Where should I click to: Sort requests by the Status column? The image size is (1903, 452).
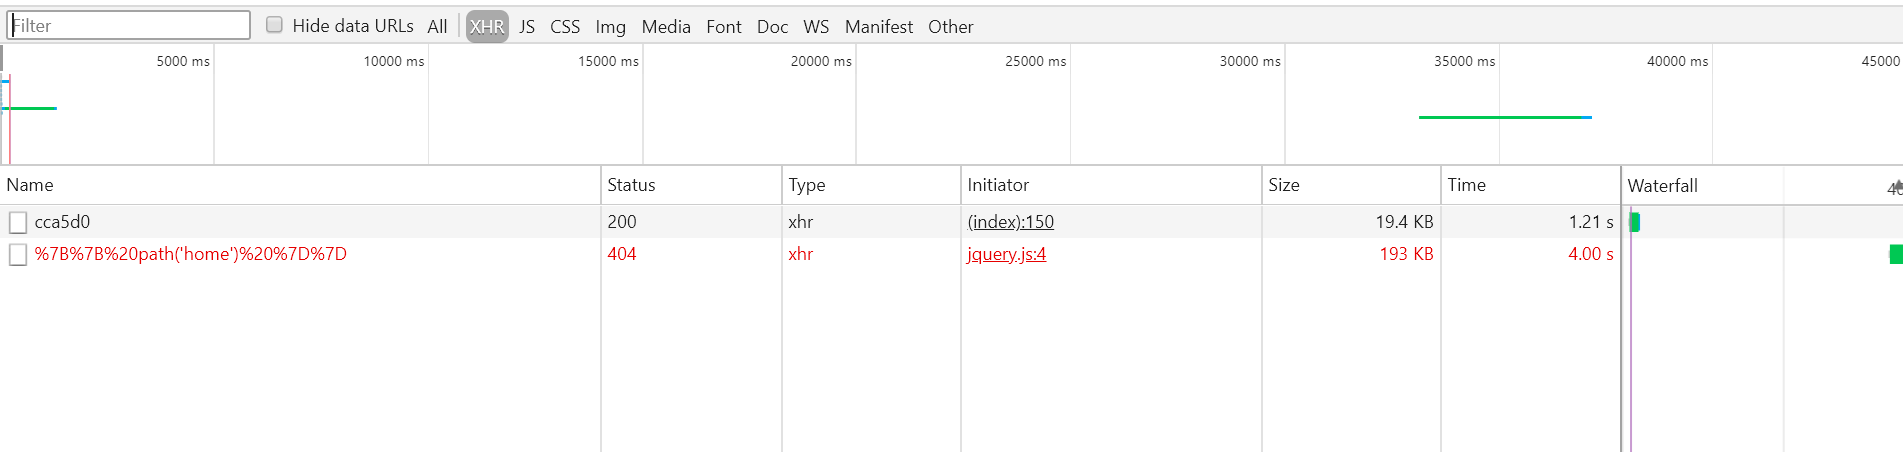click(631, 185)
